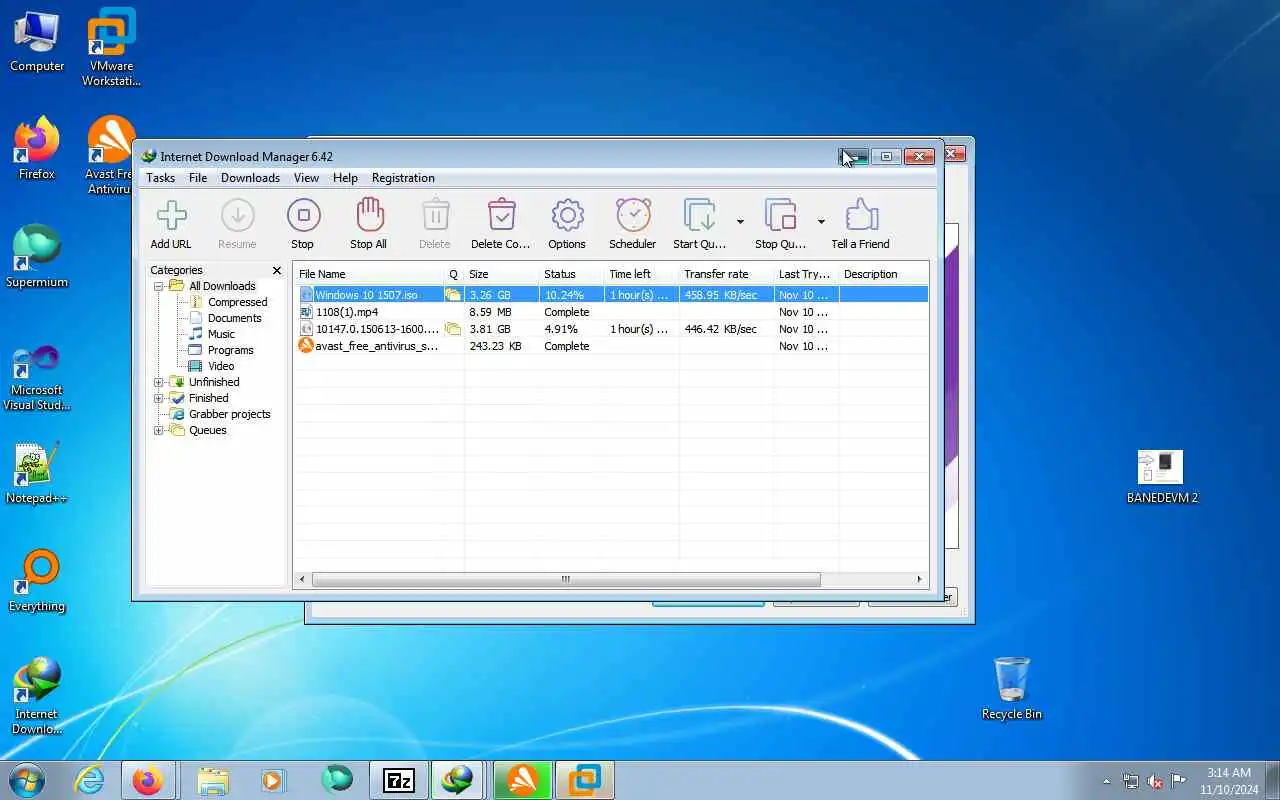This screenshot has height=800, width=1280.
Task: Sort by Status column header
Action: [x=571, y=274]
